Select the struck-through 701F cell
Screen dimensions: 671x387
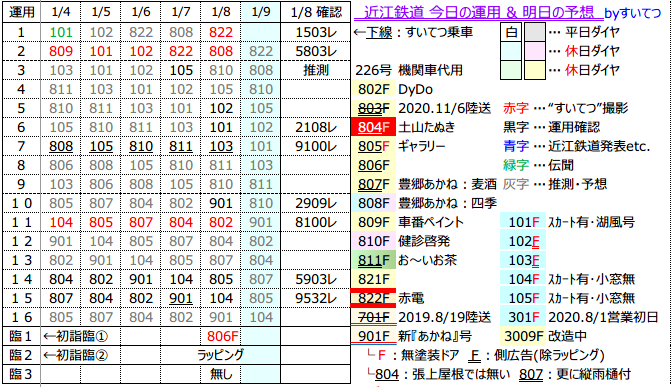374,317
